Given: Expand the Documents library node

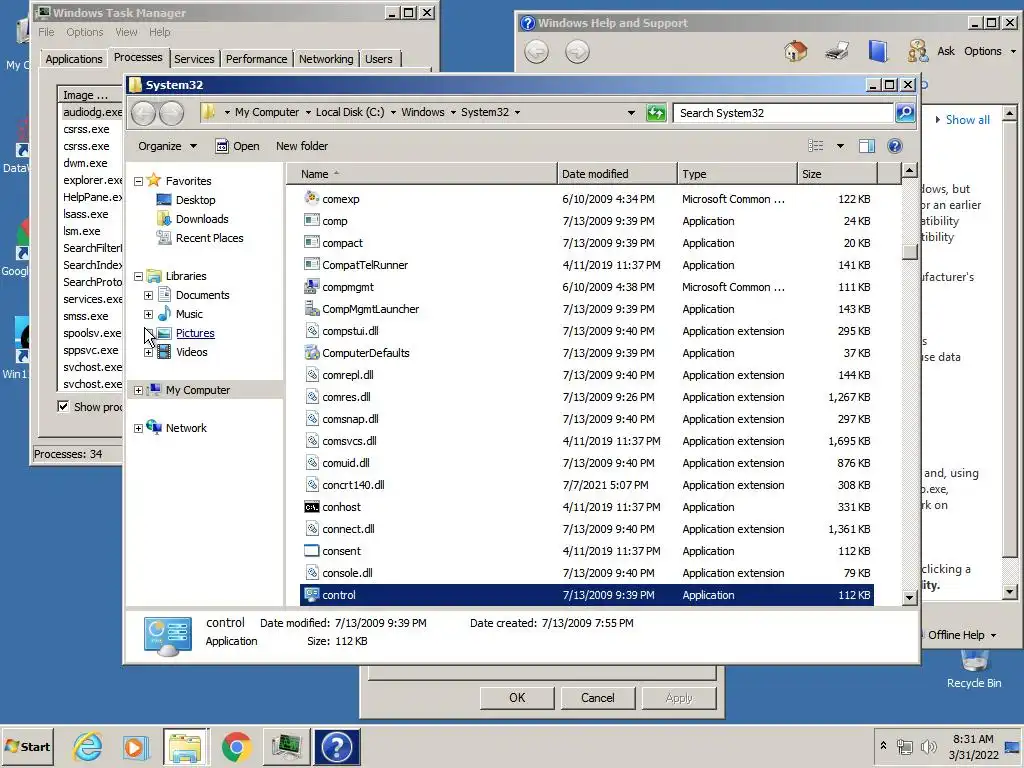Looking at the screenshot, I should pos(148,295).
